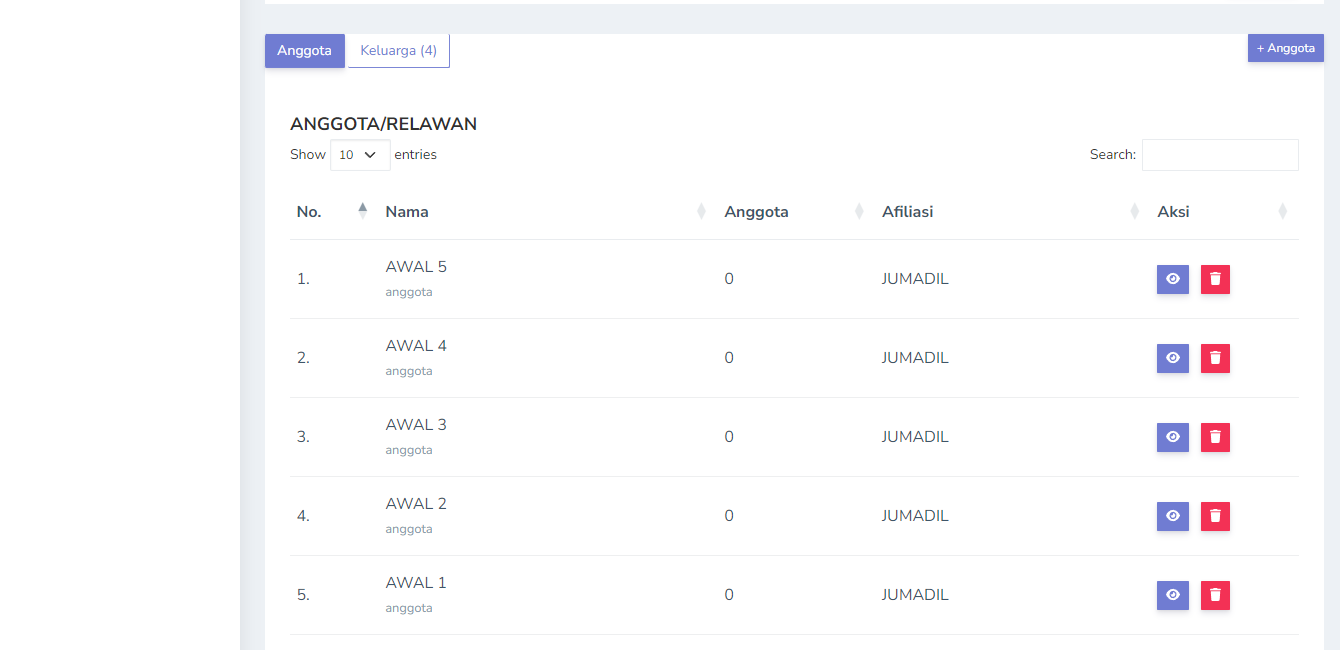This screenshot has width=1340, height=650.
Task: Switch to the Keluarga (4) tab
Action: (x=398, y=51)
